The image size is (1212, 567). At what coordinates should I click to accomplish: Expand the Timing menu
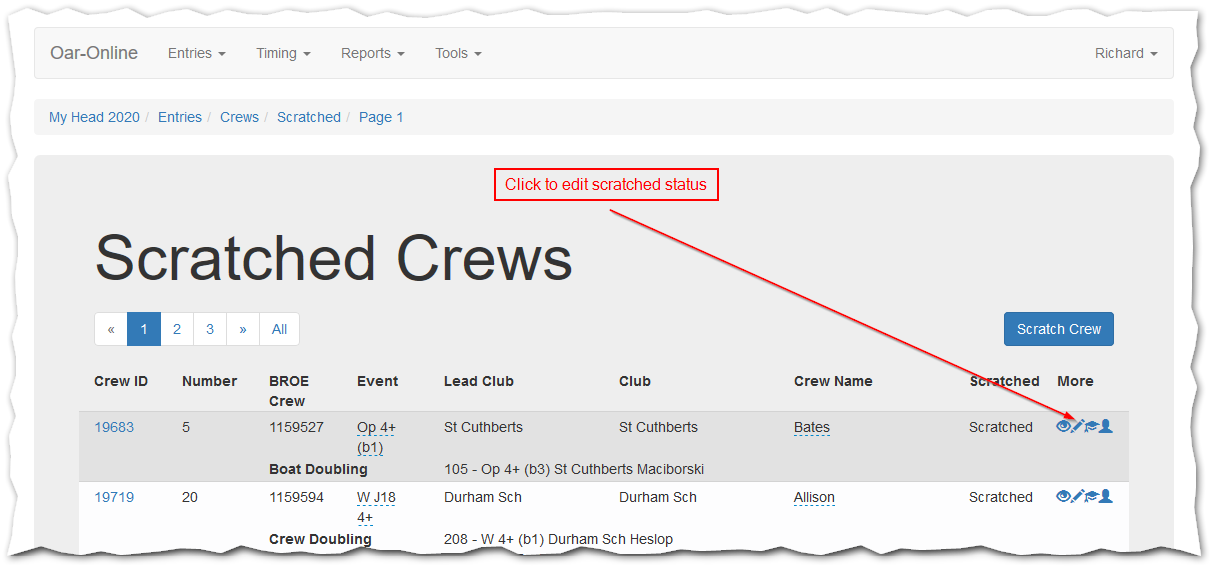click(x=283, y=53)
